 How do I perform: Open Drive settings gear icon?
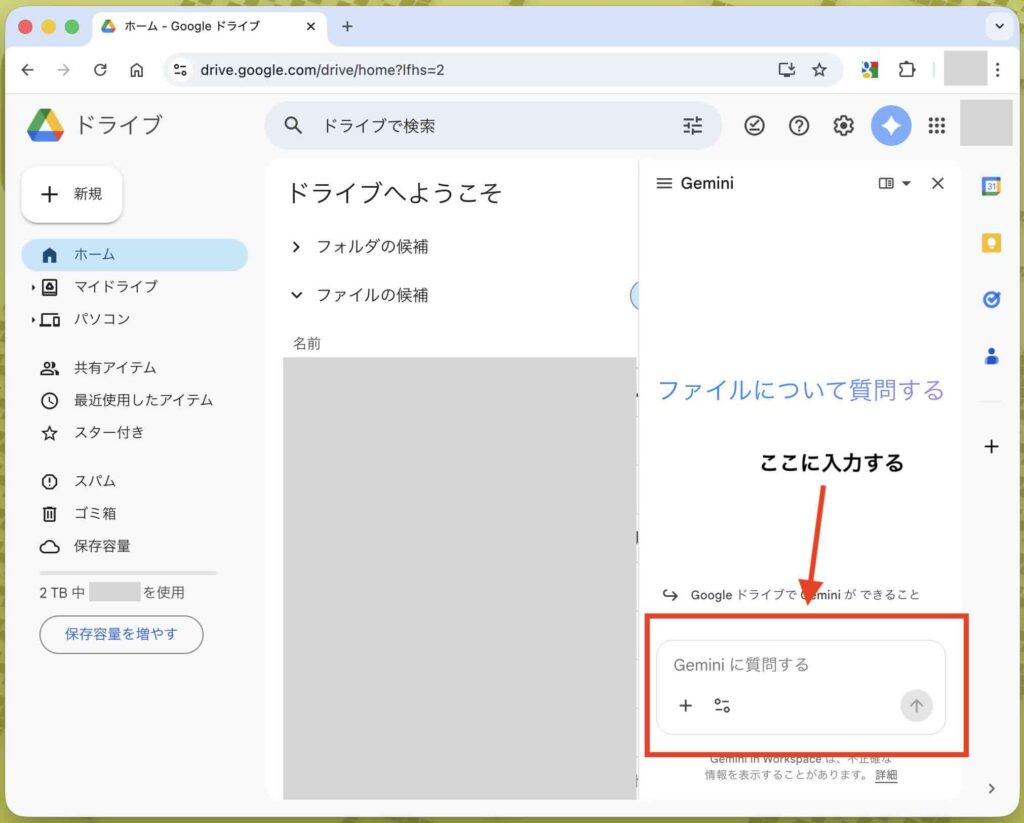click(843, 126)
